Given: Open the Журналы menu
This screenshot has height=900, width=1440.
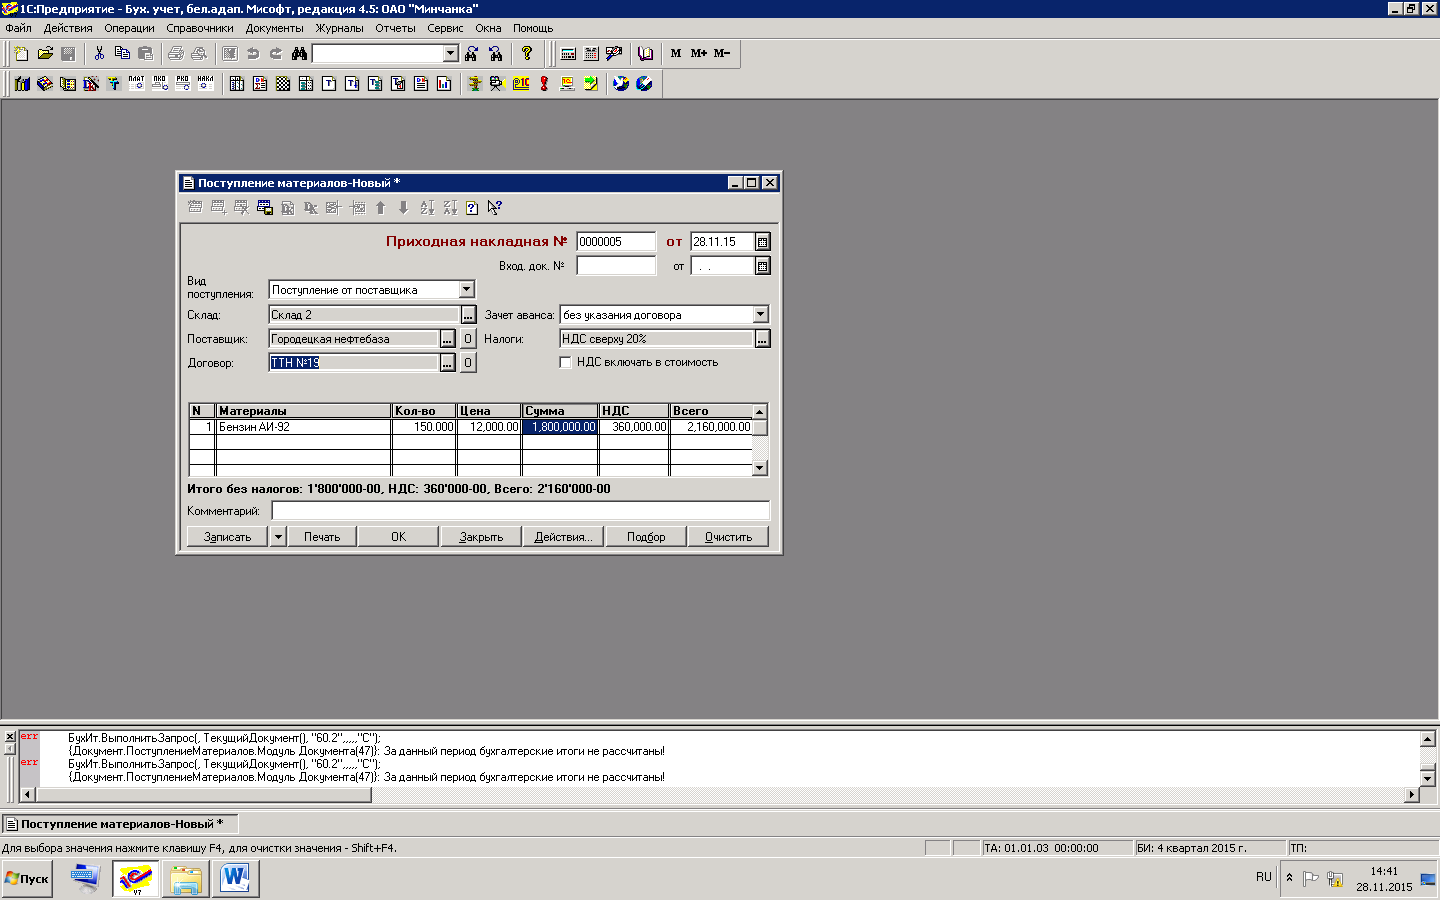Looking at the screenshot, I should (340, 28).
